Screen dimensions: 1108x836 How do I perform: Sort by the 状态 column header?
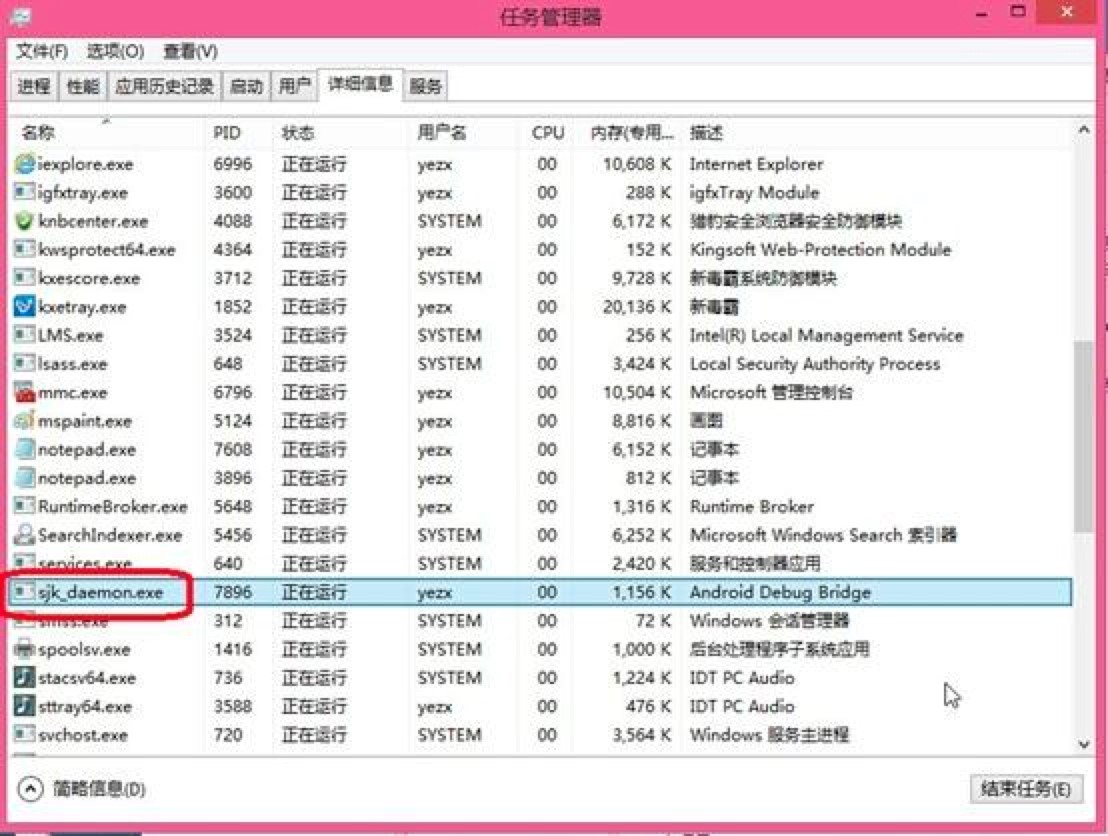(340, 132)
